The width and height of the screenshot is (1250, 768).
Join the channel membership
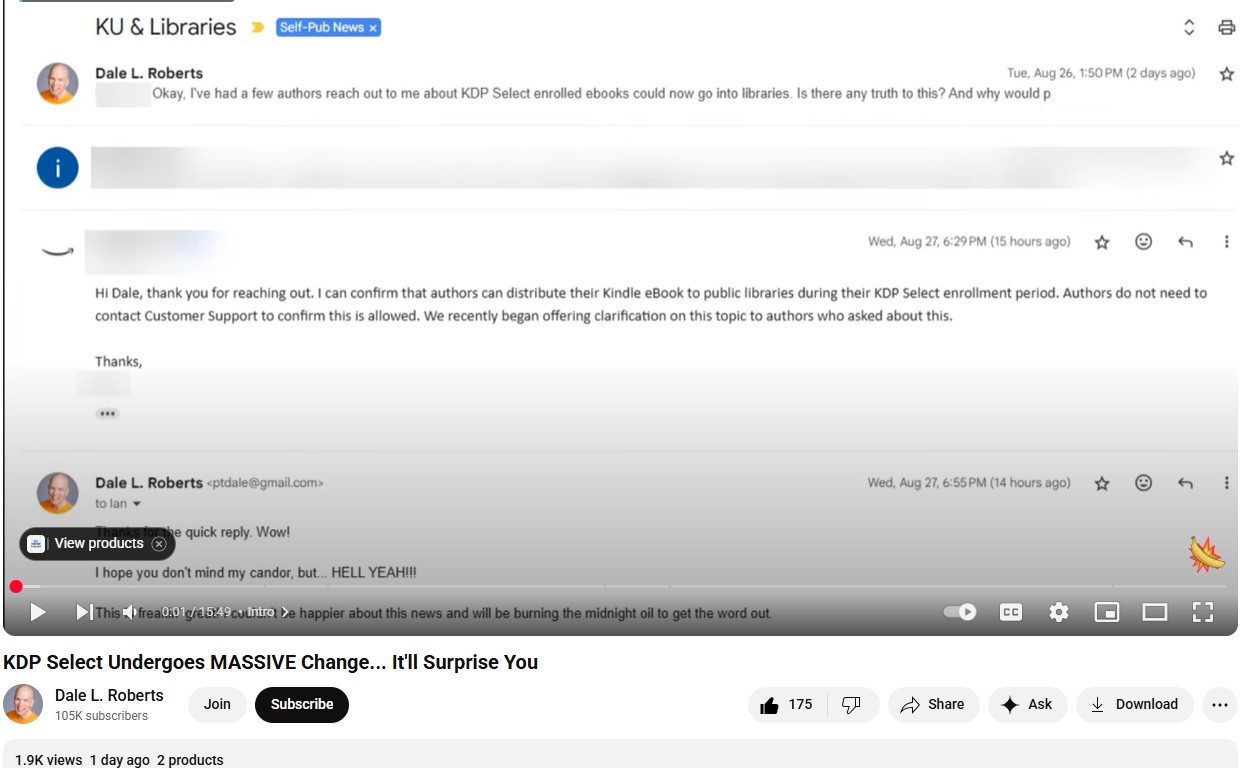coord(217,705)
